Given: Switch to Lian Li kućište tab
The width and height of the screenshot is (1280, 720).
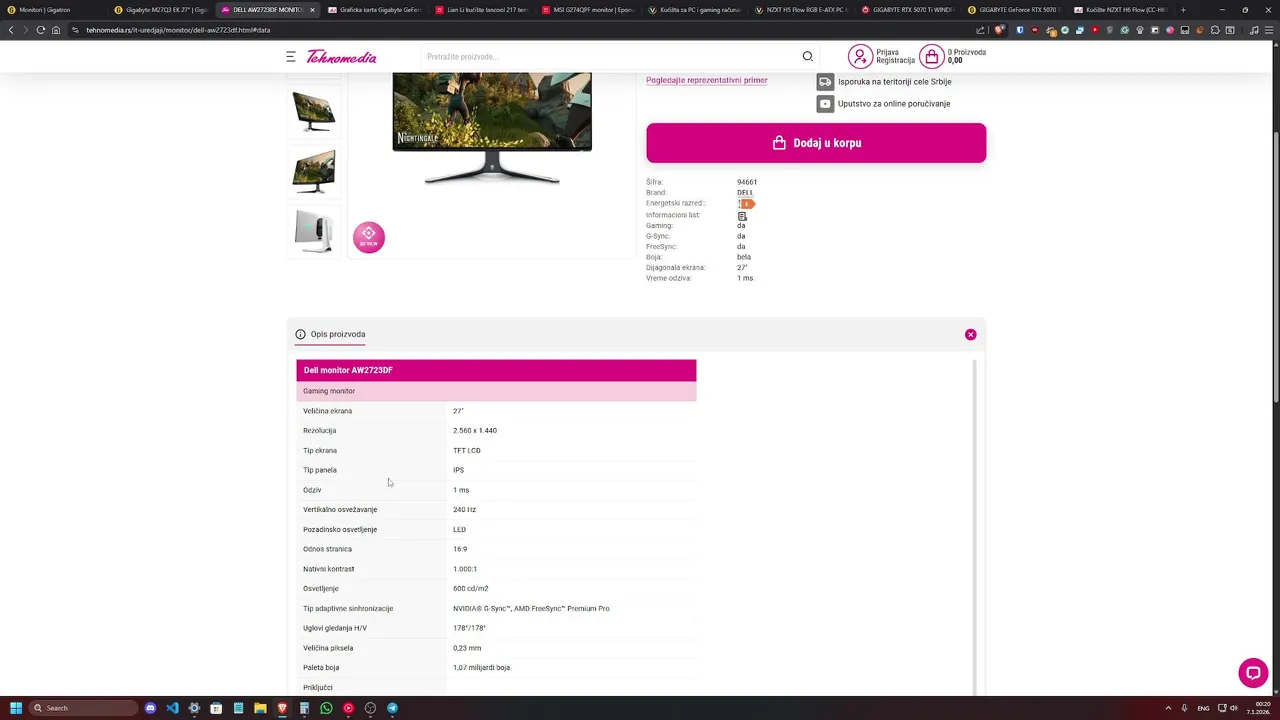Looking at the screenshot, I should click(x=481, y=10).
